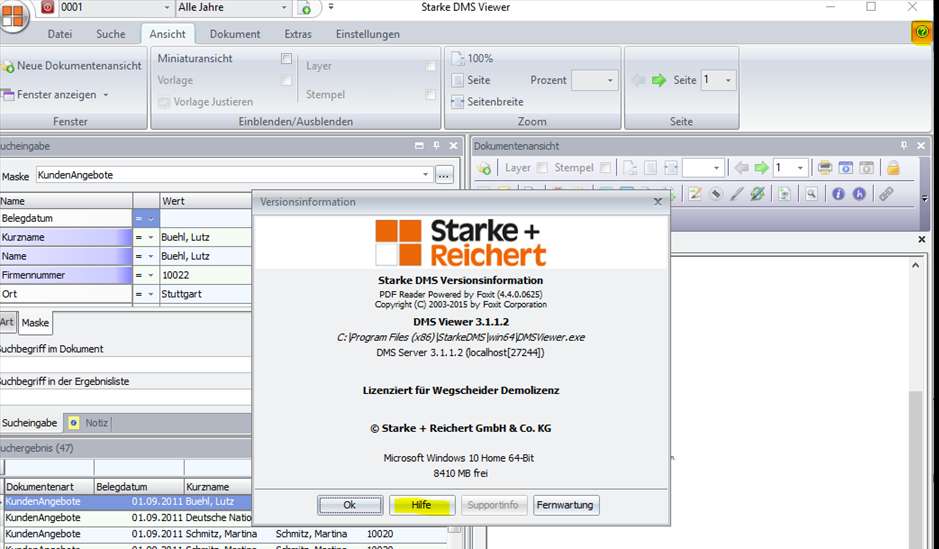Click the blue 'h' history icon
The image size is (939, 549).
tap(859, 194)
